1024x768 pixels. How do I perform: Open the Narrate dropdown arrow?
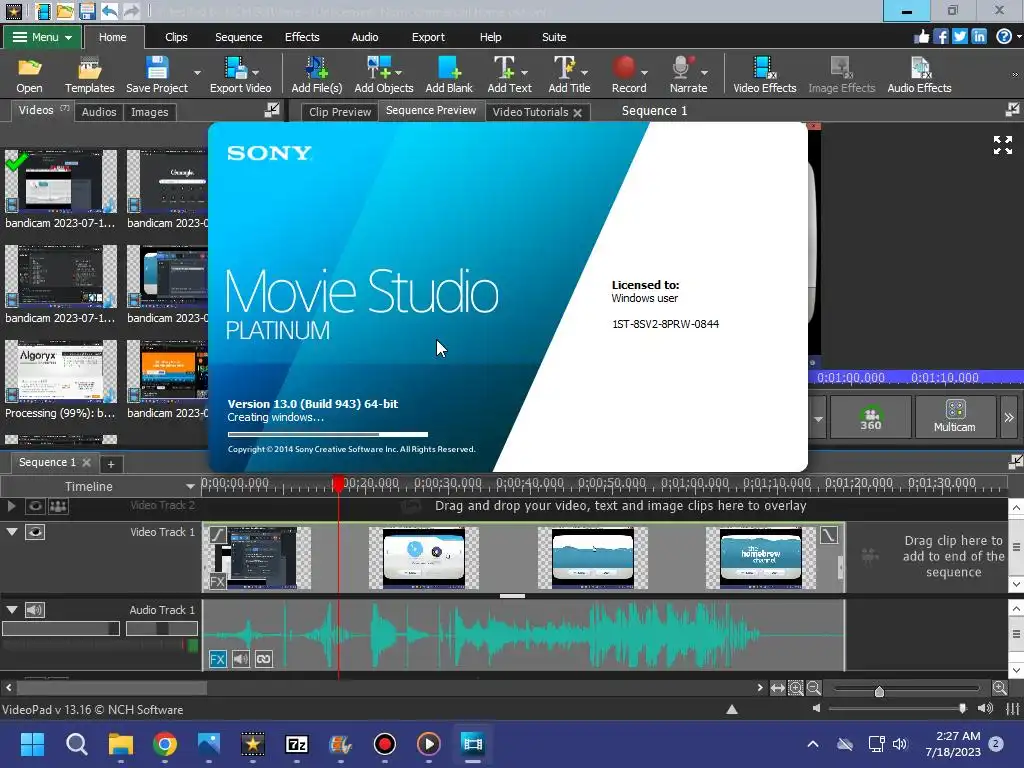tap(705, 72)
